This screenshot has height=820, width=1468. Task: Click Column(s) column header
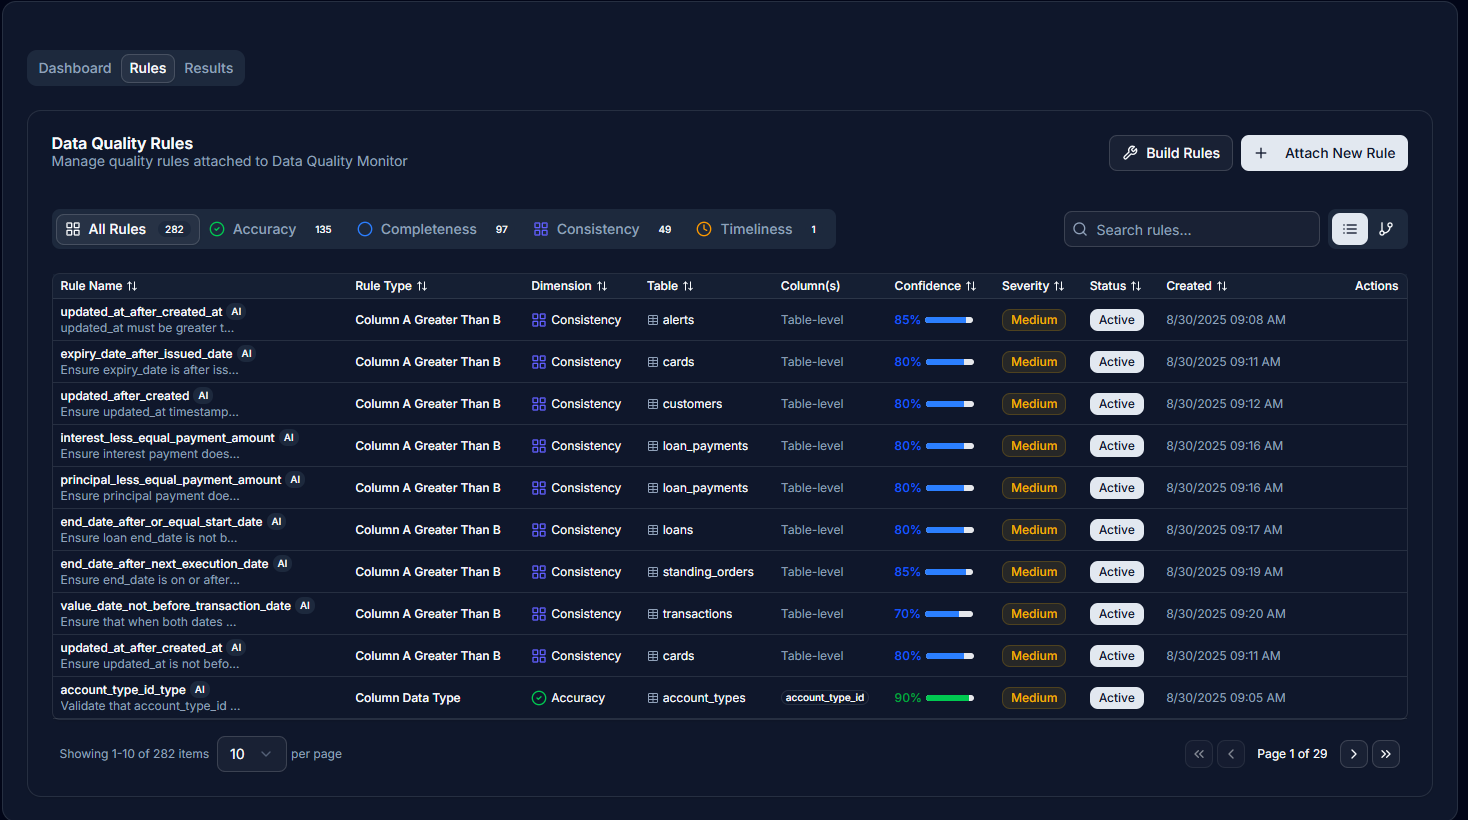coord(810,286)
